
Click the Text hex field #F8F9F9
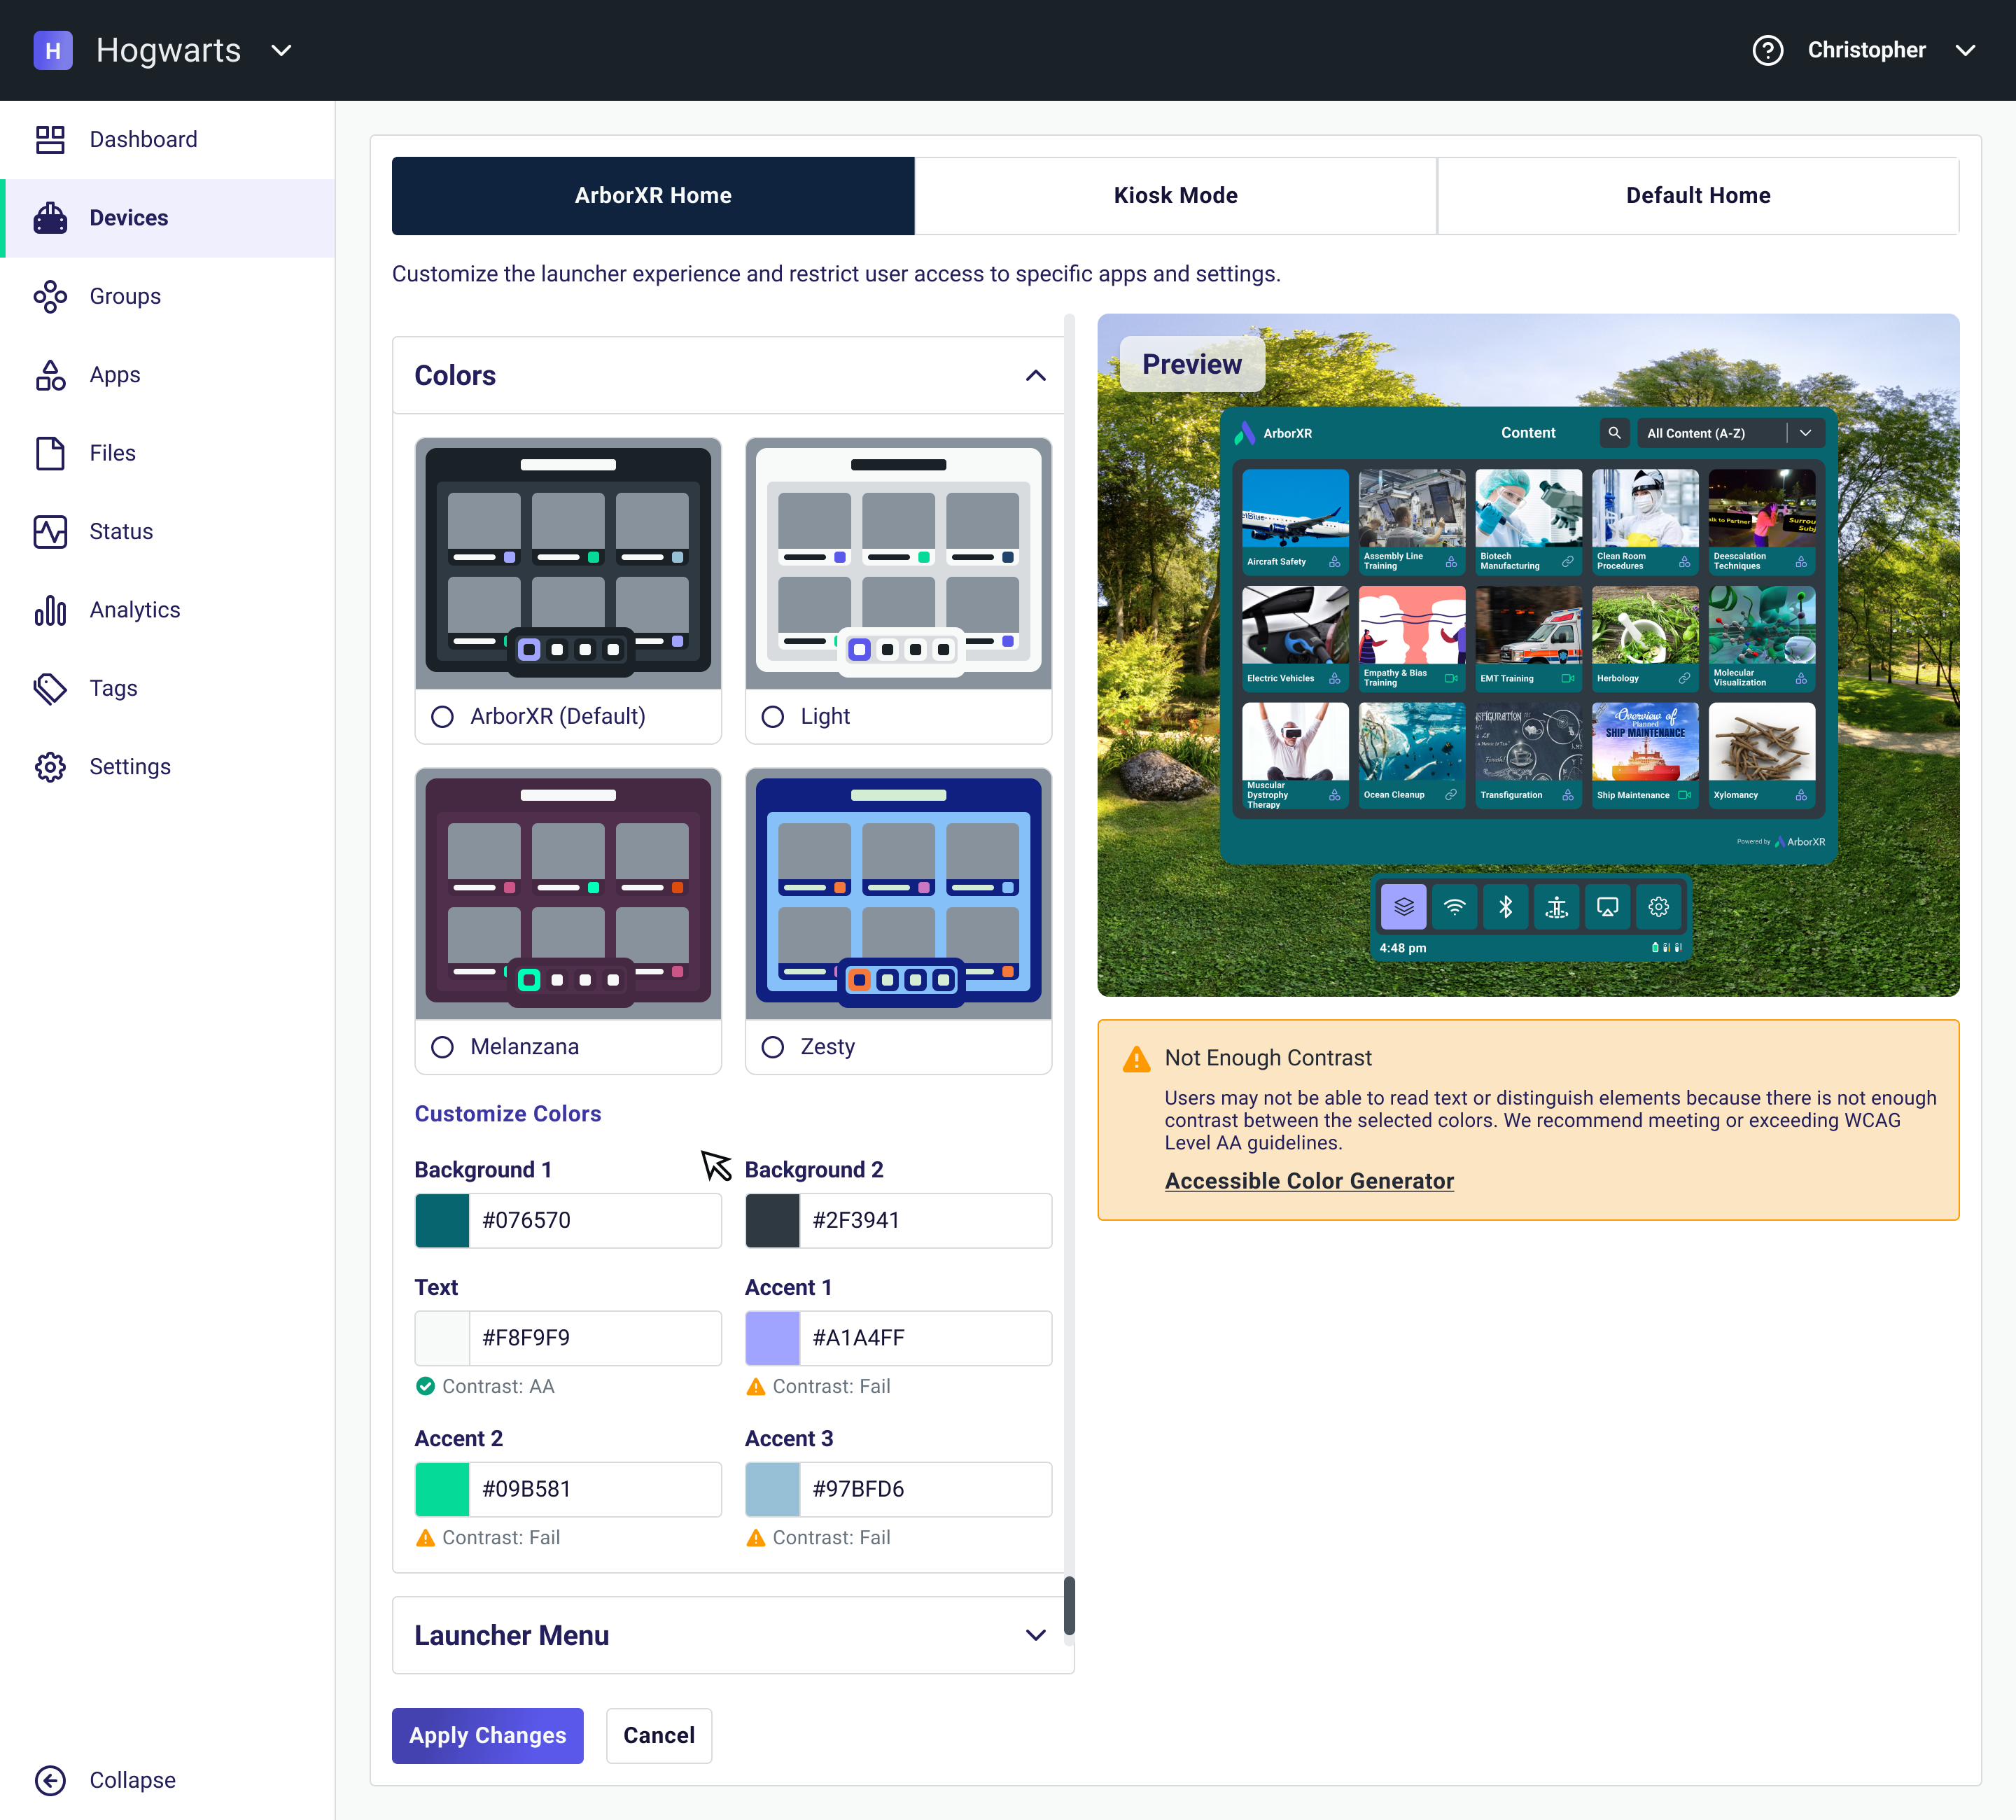pyautogui.click(x=595, y=1338)
